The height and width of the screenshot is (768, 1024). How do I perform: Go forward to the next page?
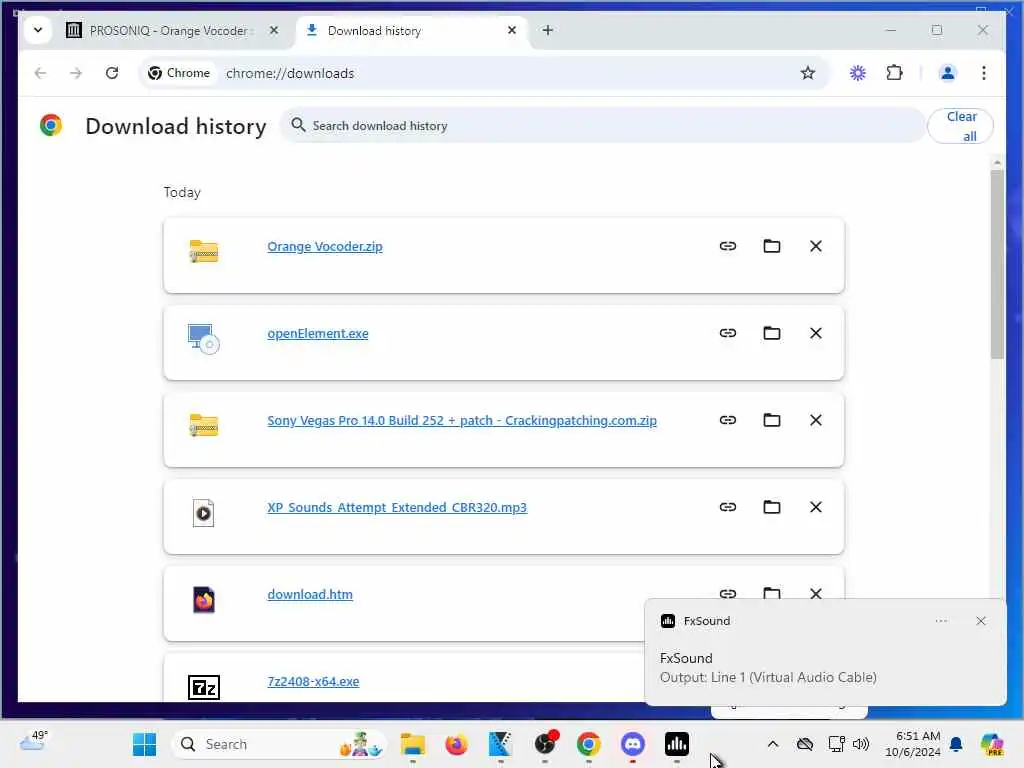[x=76, y=73]
